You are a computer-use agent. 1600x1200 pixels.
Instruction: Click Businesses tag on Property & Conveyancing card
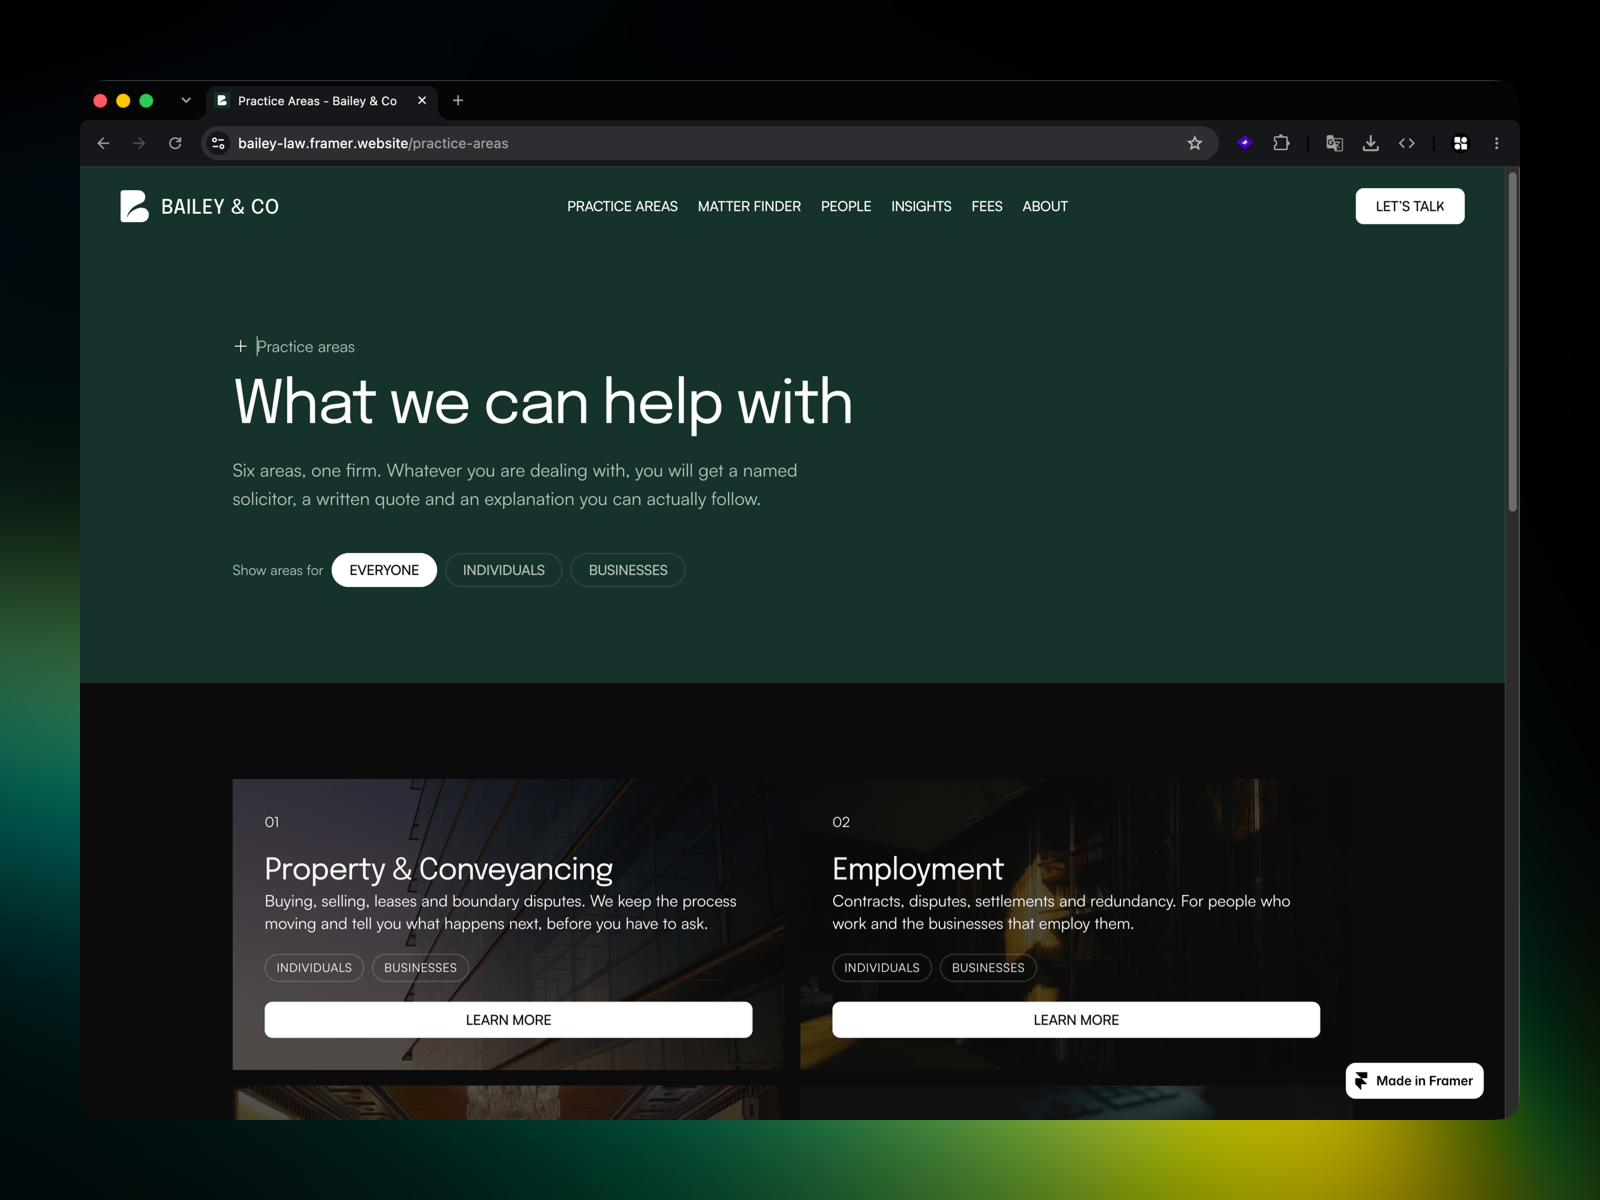(x=420, y=968)
